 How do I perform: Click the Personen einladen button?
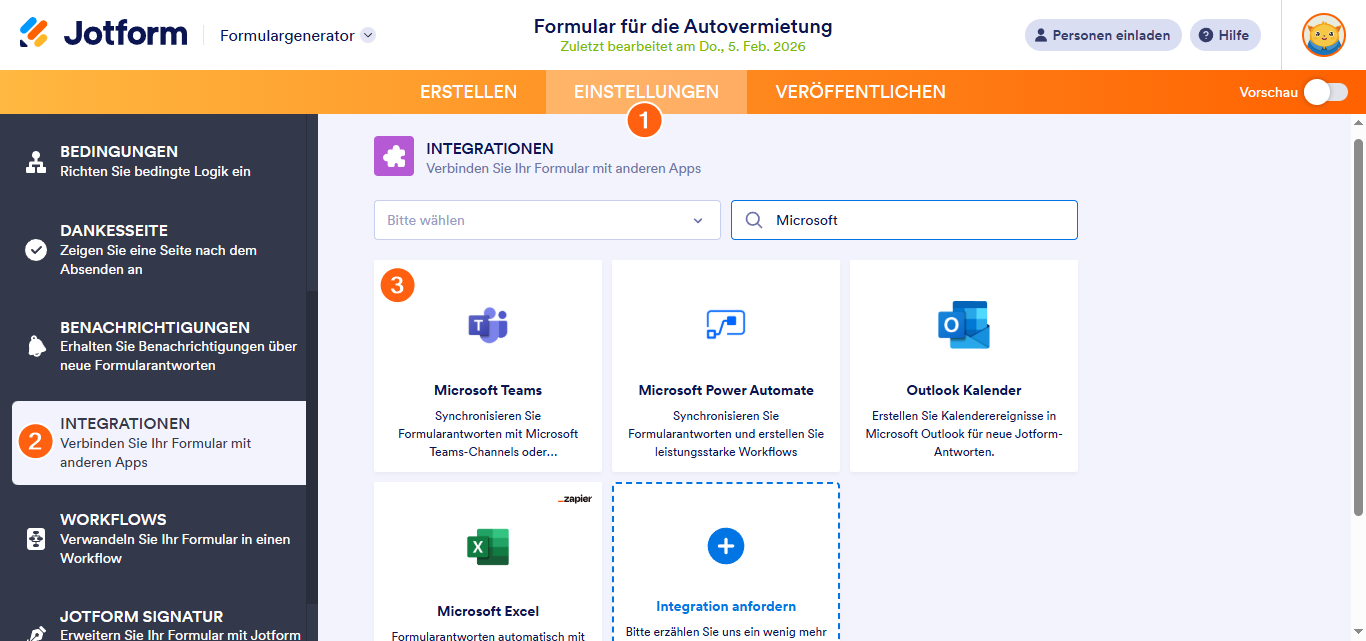point(1102,34)
